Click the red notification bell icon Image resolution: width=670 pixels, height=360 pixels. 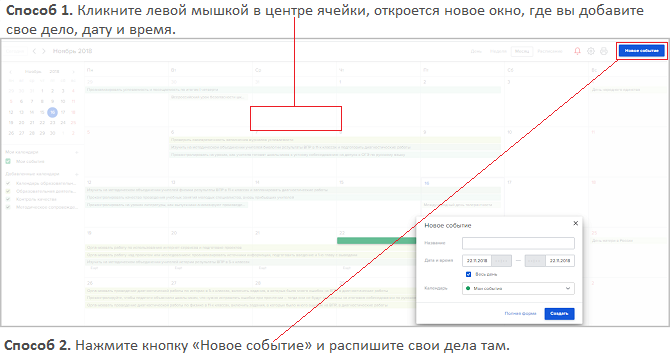pyautogui.click(x=577, y=51)
